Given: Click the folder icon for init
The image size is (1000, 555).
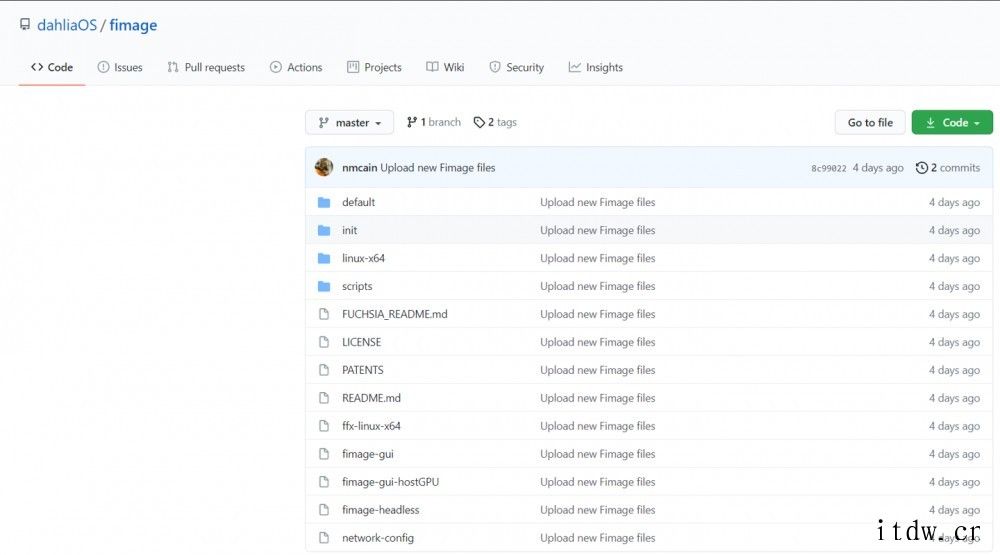Looking at the screenshot, I should [324, 230].
